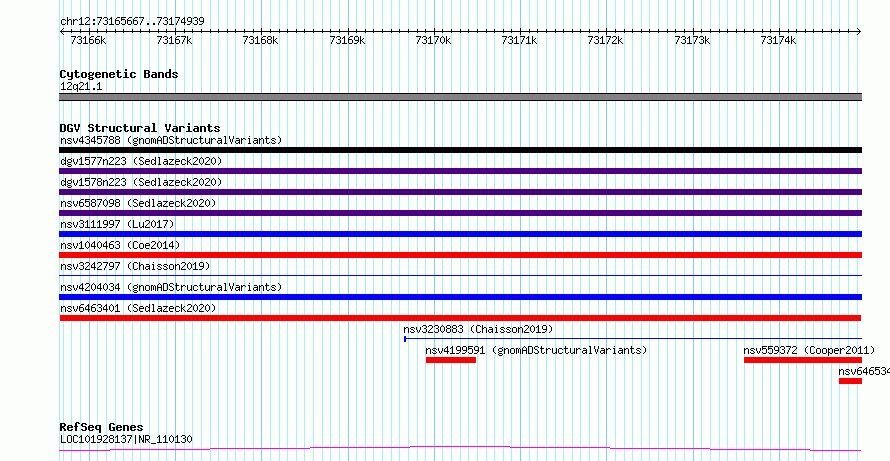Viewport: 890px width, 461px height.
Task: Click the purple nsv6587098 variant bar
Action: pos(460,213)
